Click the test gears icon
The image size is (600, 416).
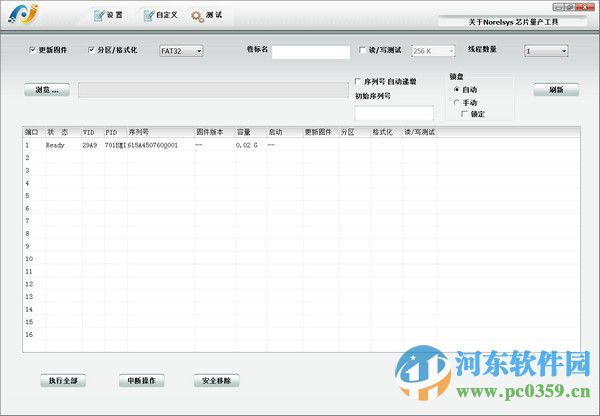(x=197, y=16)
